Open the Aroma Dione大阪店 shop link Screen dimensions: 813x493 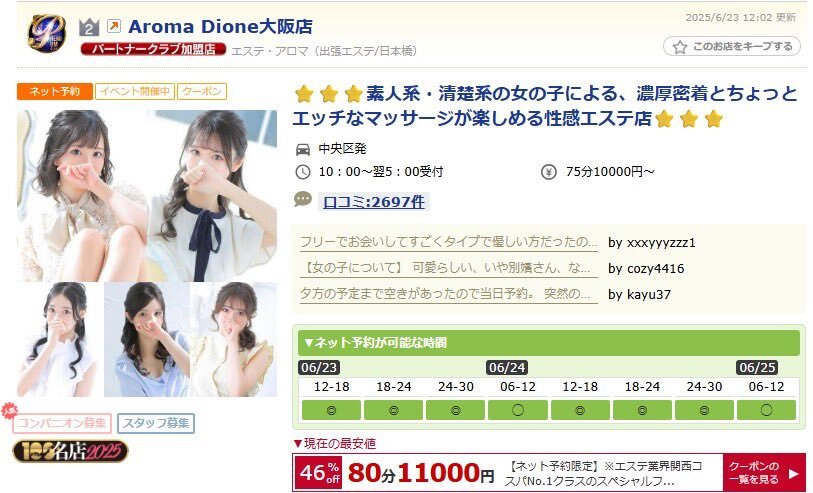(220, 26)
